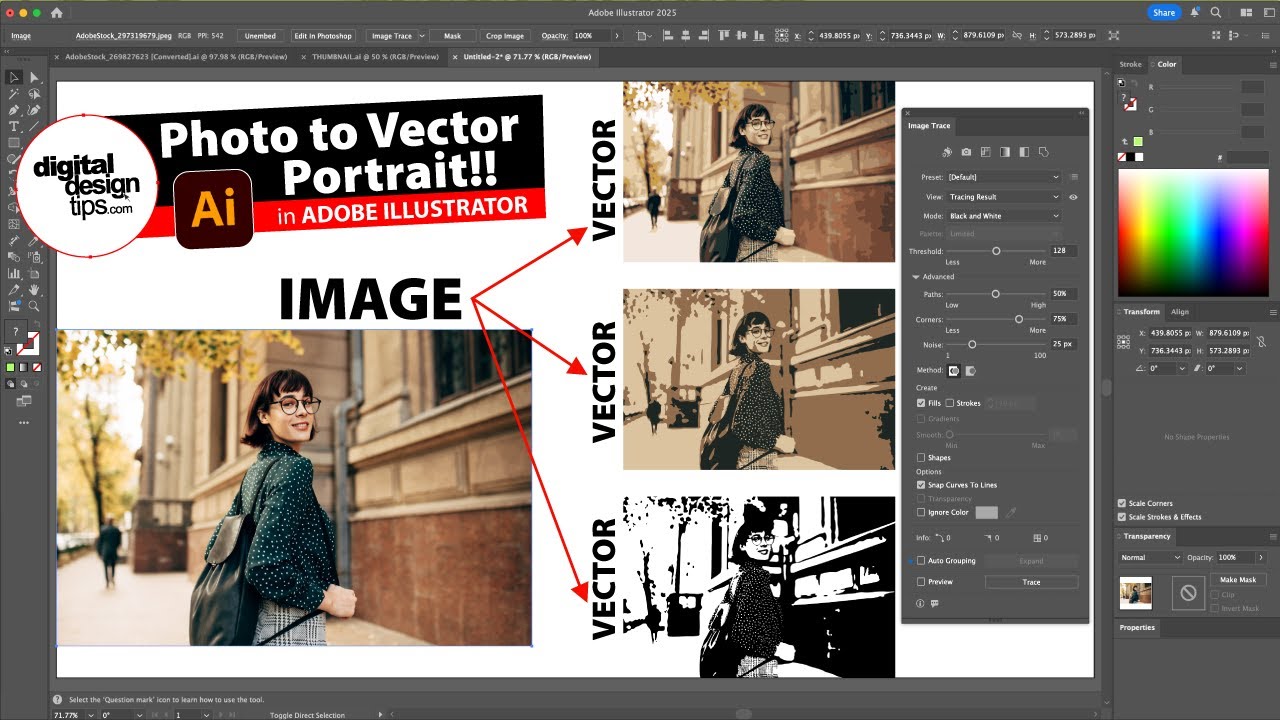Pick the Ignore Color eyedropper icon
This screenshot has height=720, width=1280.
[1011, 512]
